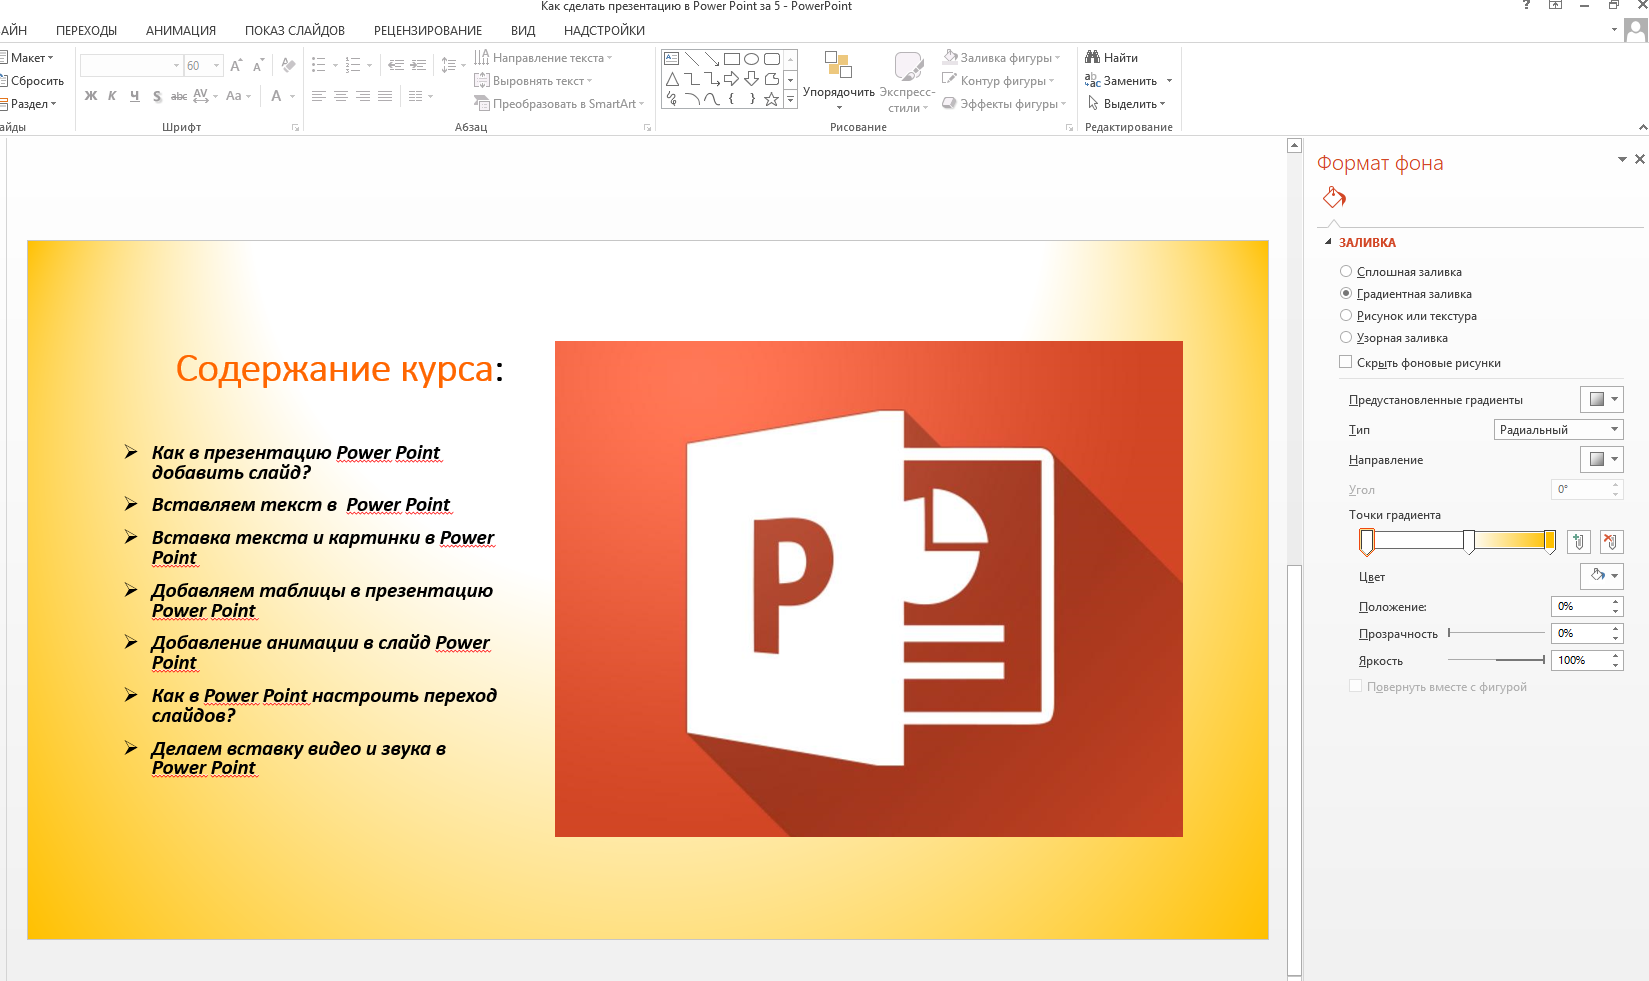Enable Скрыть фоновые рисунки checkbox

tap(1346, 362)
